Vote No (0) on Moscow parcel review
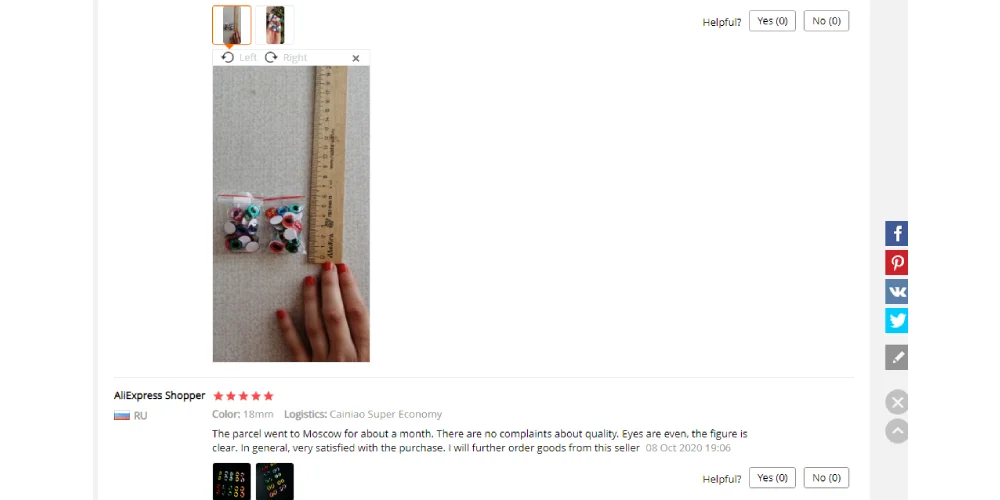This screenshot has height=500, width=1000. pyautogui.click(x=827, y=478)
